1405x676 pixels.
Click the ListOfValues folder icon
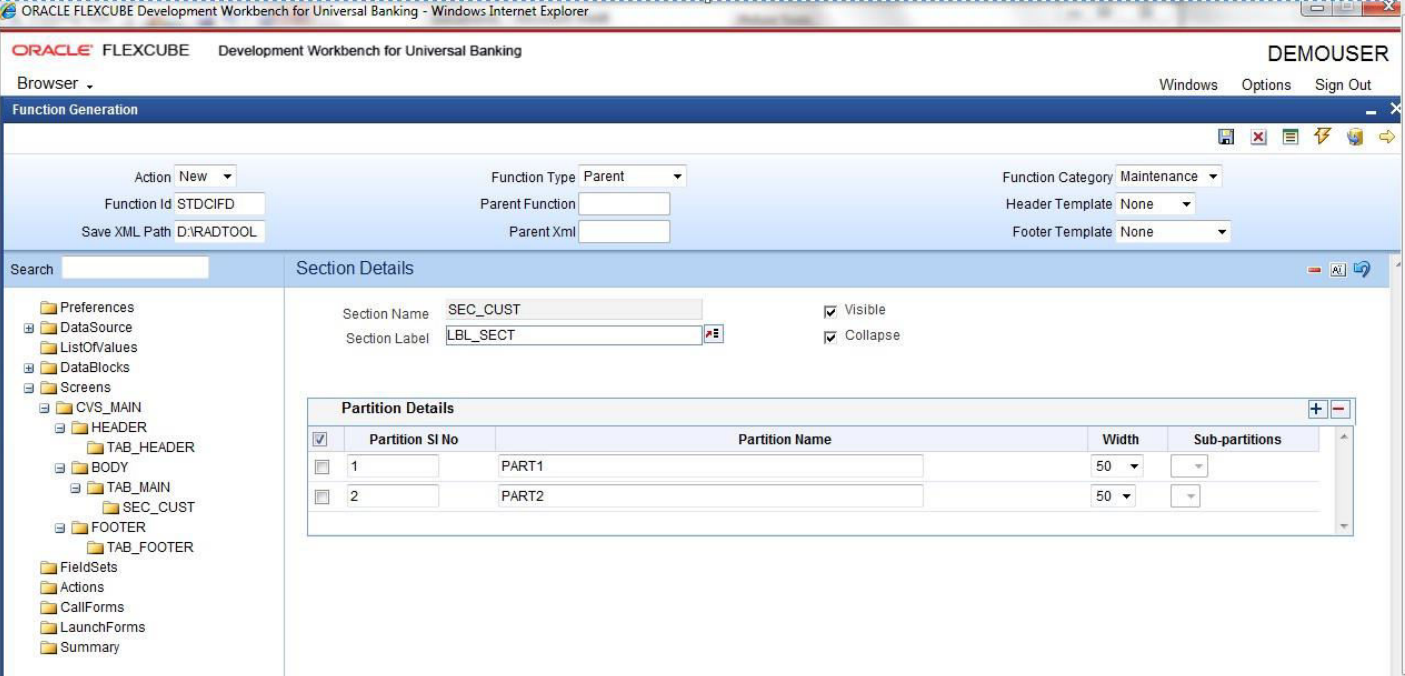[x=48, y=348]
